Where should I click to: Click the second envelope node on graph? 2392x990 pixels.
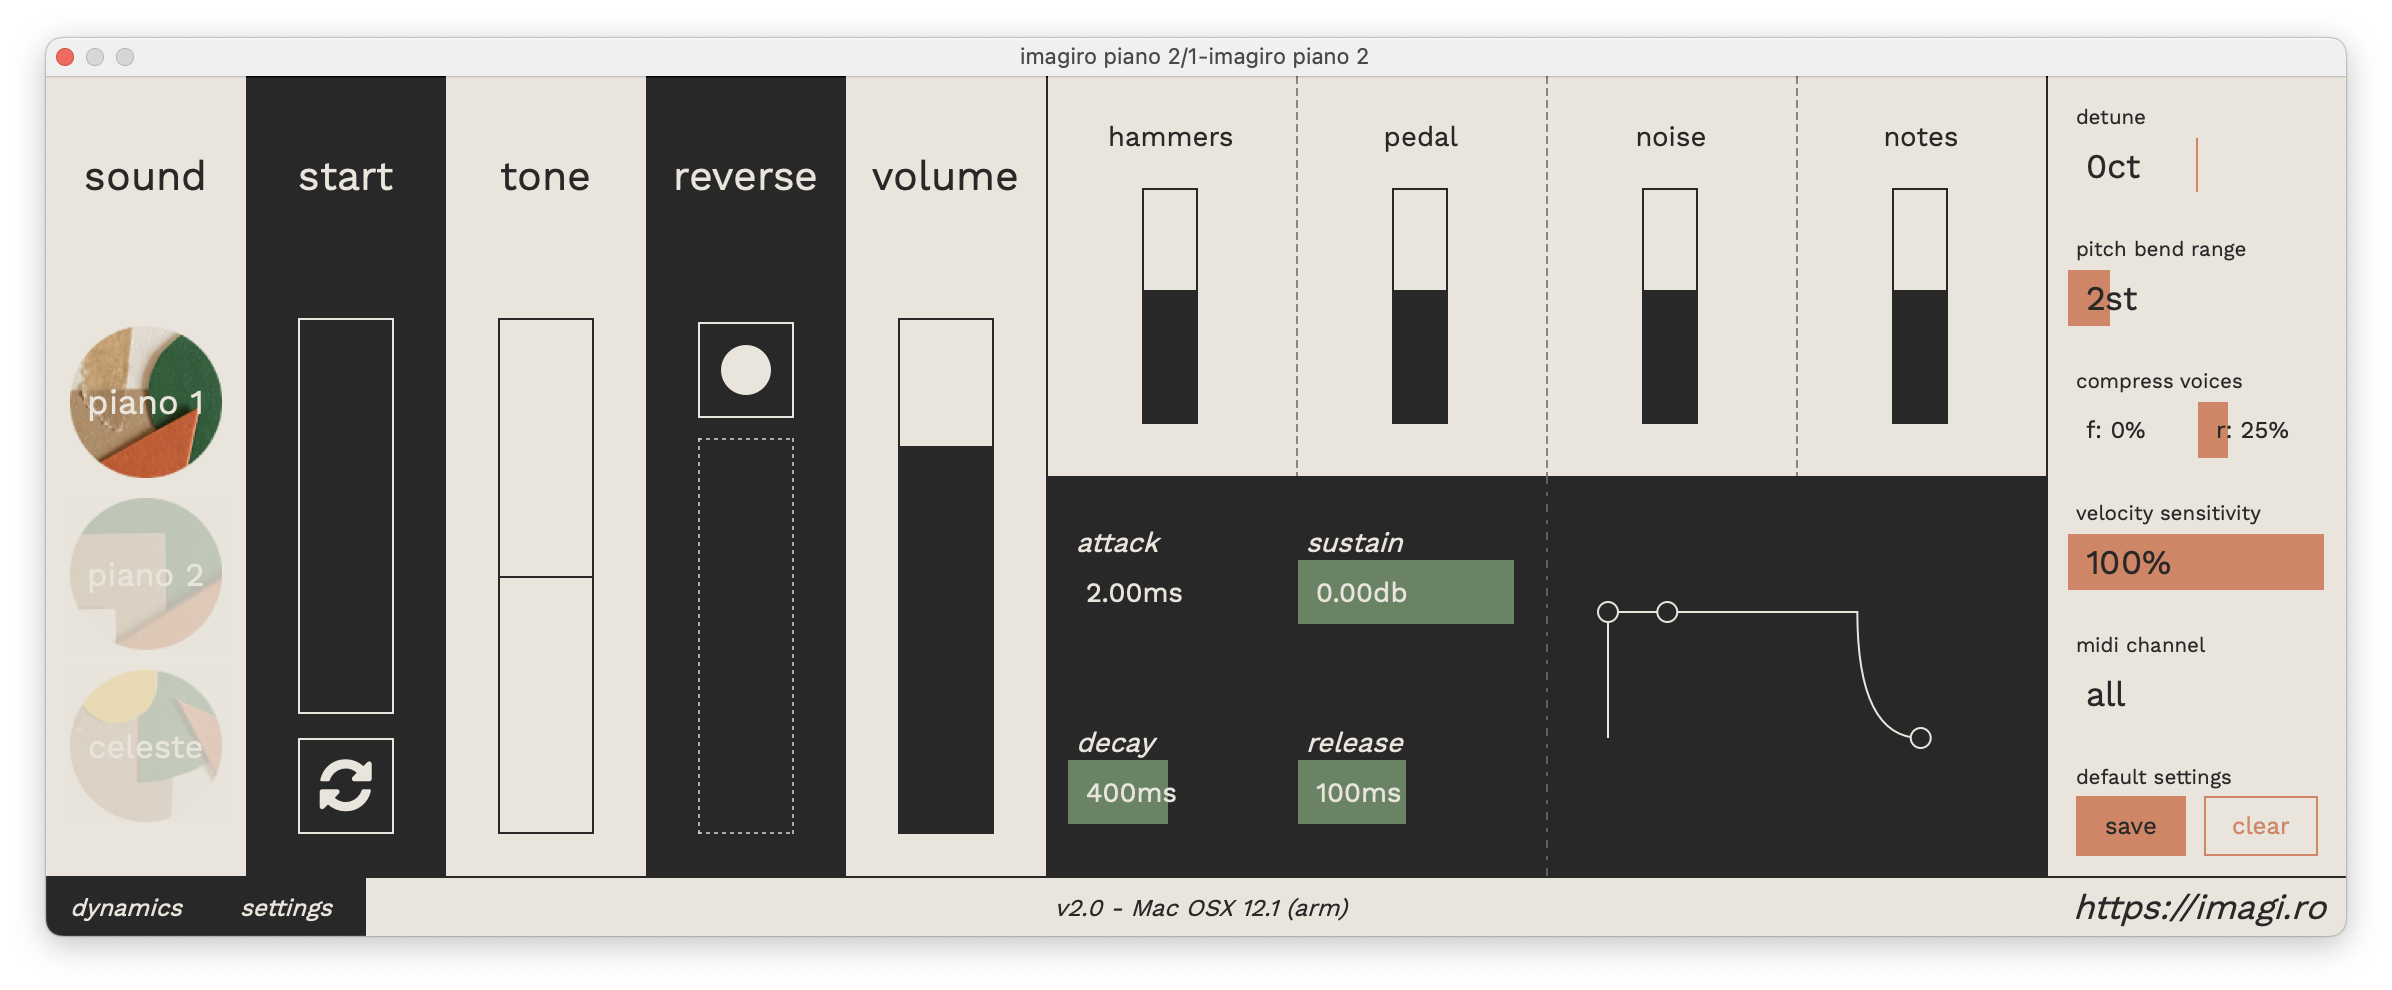coord(1667,612)
